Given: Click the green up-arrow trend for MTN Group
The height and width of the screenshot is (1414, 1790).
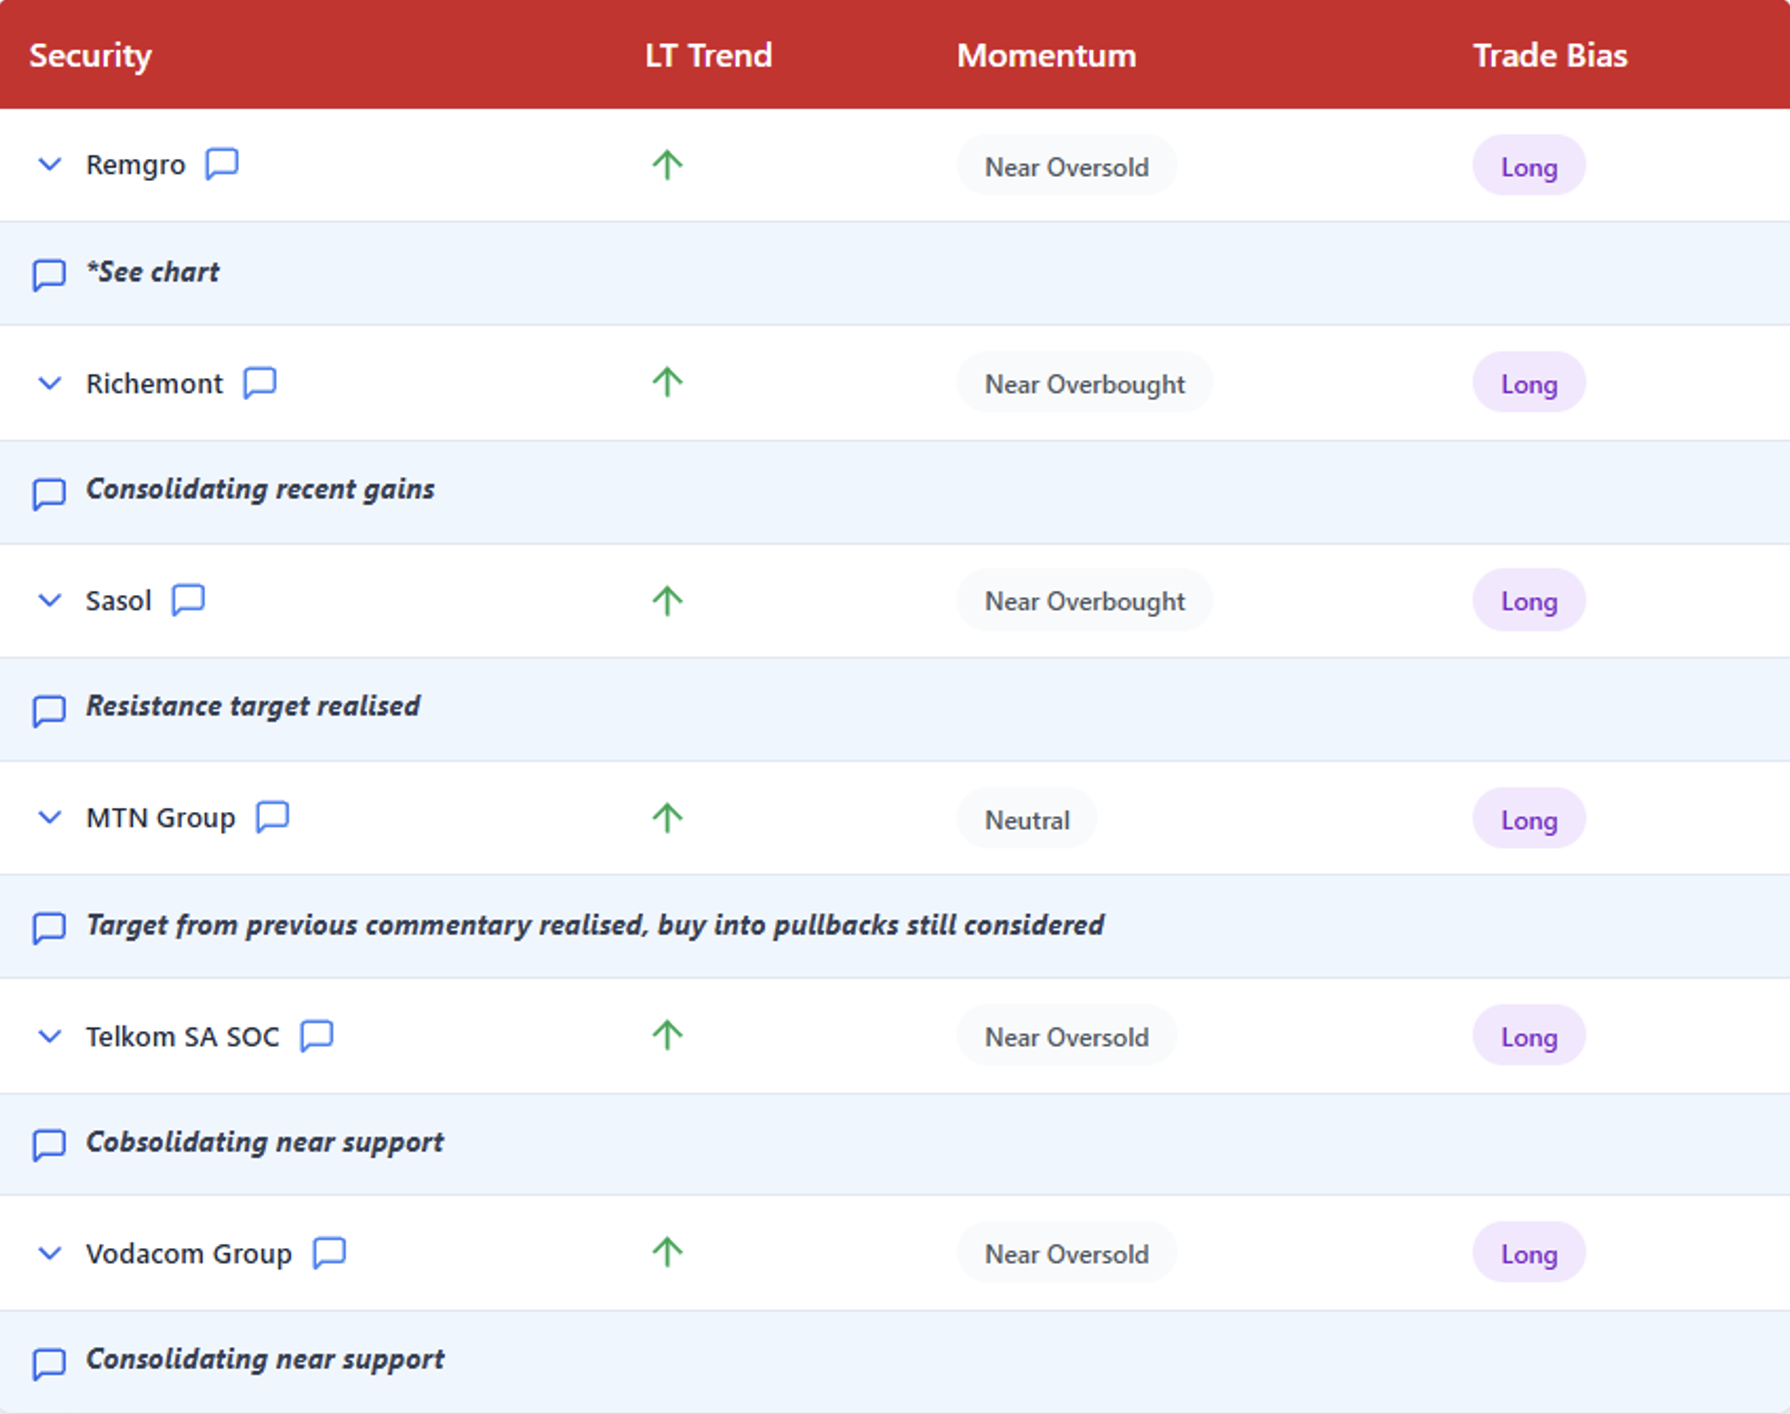Looking at the screenshot, I should click(x=667, y=818).
